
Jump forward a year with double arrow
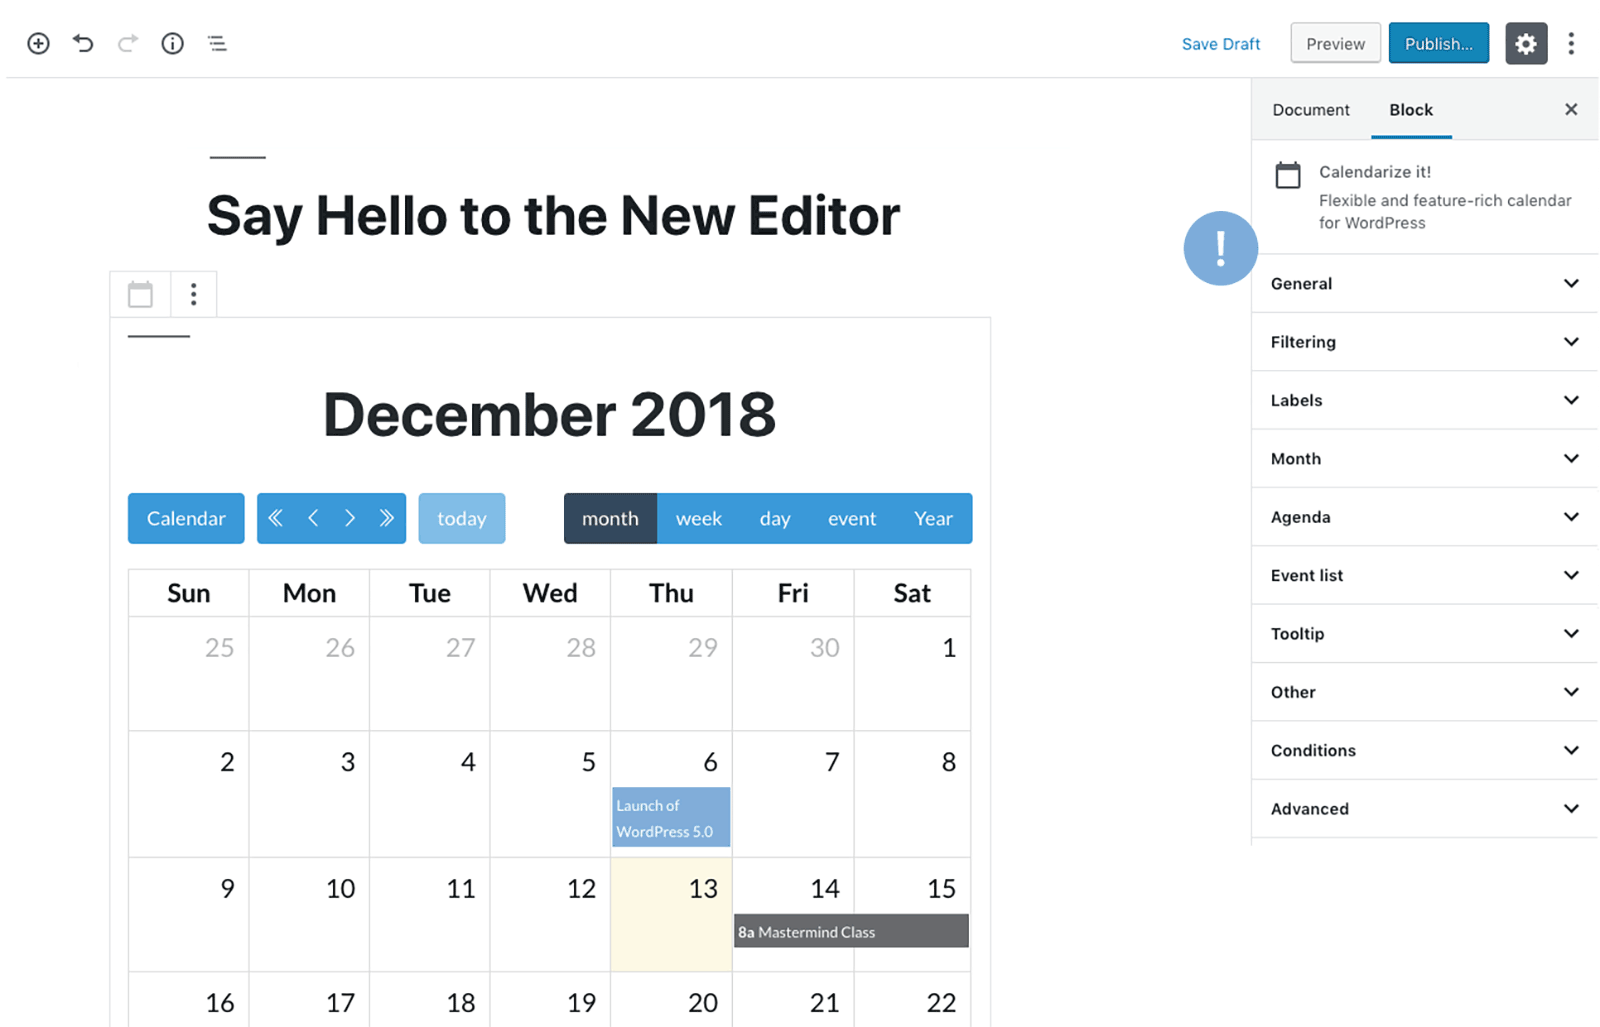coord(387,518)
